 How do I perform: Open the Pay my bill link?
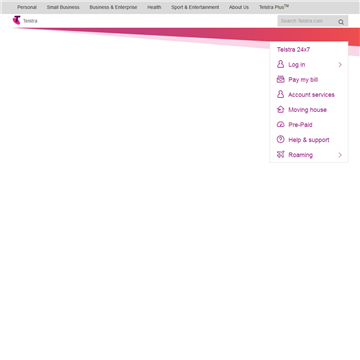tap(303, 80)
